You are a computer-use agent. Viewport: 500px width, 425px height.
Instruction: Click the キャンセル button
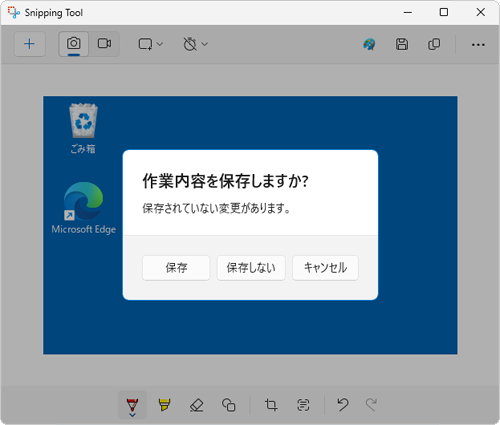pyautogui.click(x=325, y=268)
